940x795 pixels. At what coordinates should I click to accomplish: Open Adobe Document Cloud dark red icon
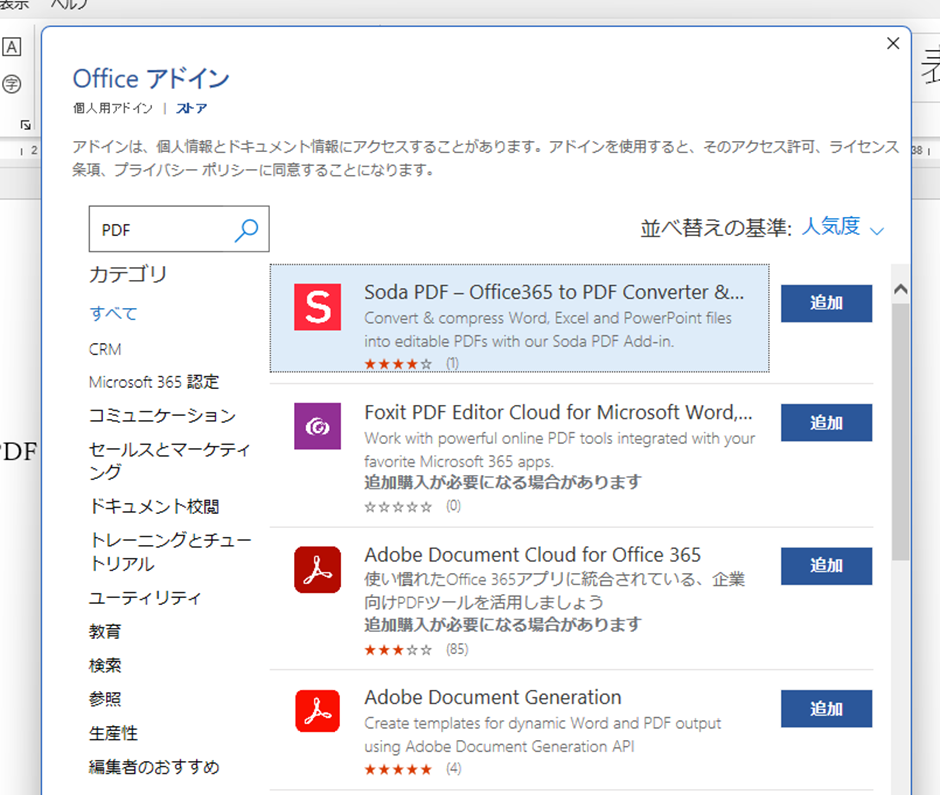(317, 570)
